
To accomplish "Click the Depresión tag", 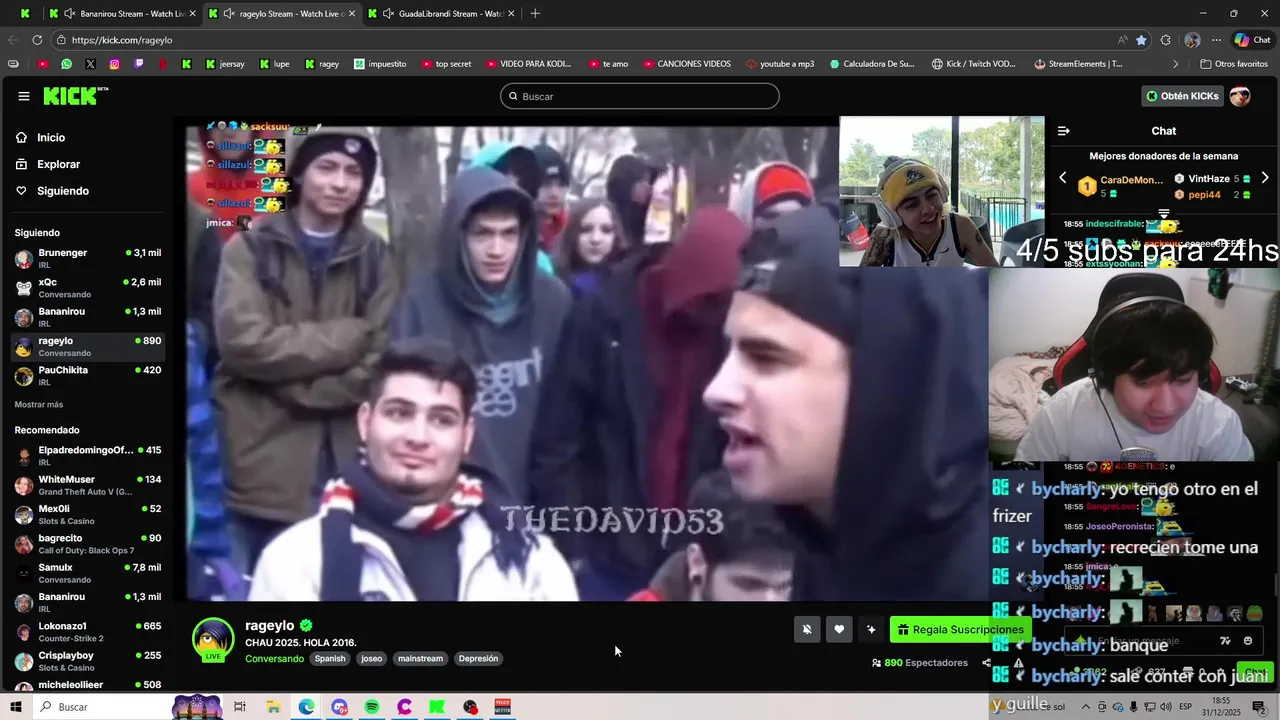I will pos(478,659).
